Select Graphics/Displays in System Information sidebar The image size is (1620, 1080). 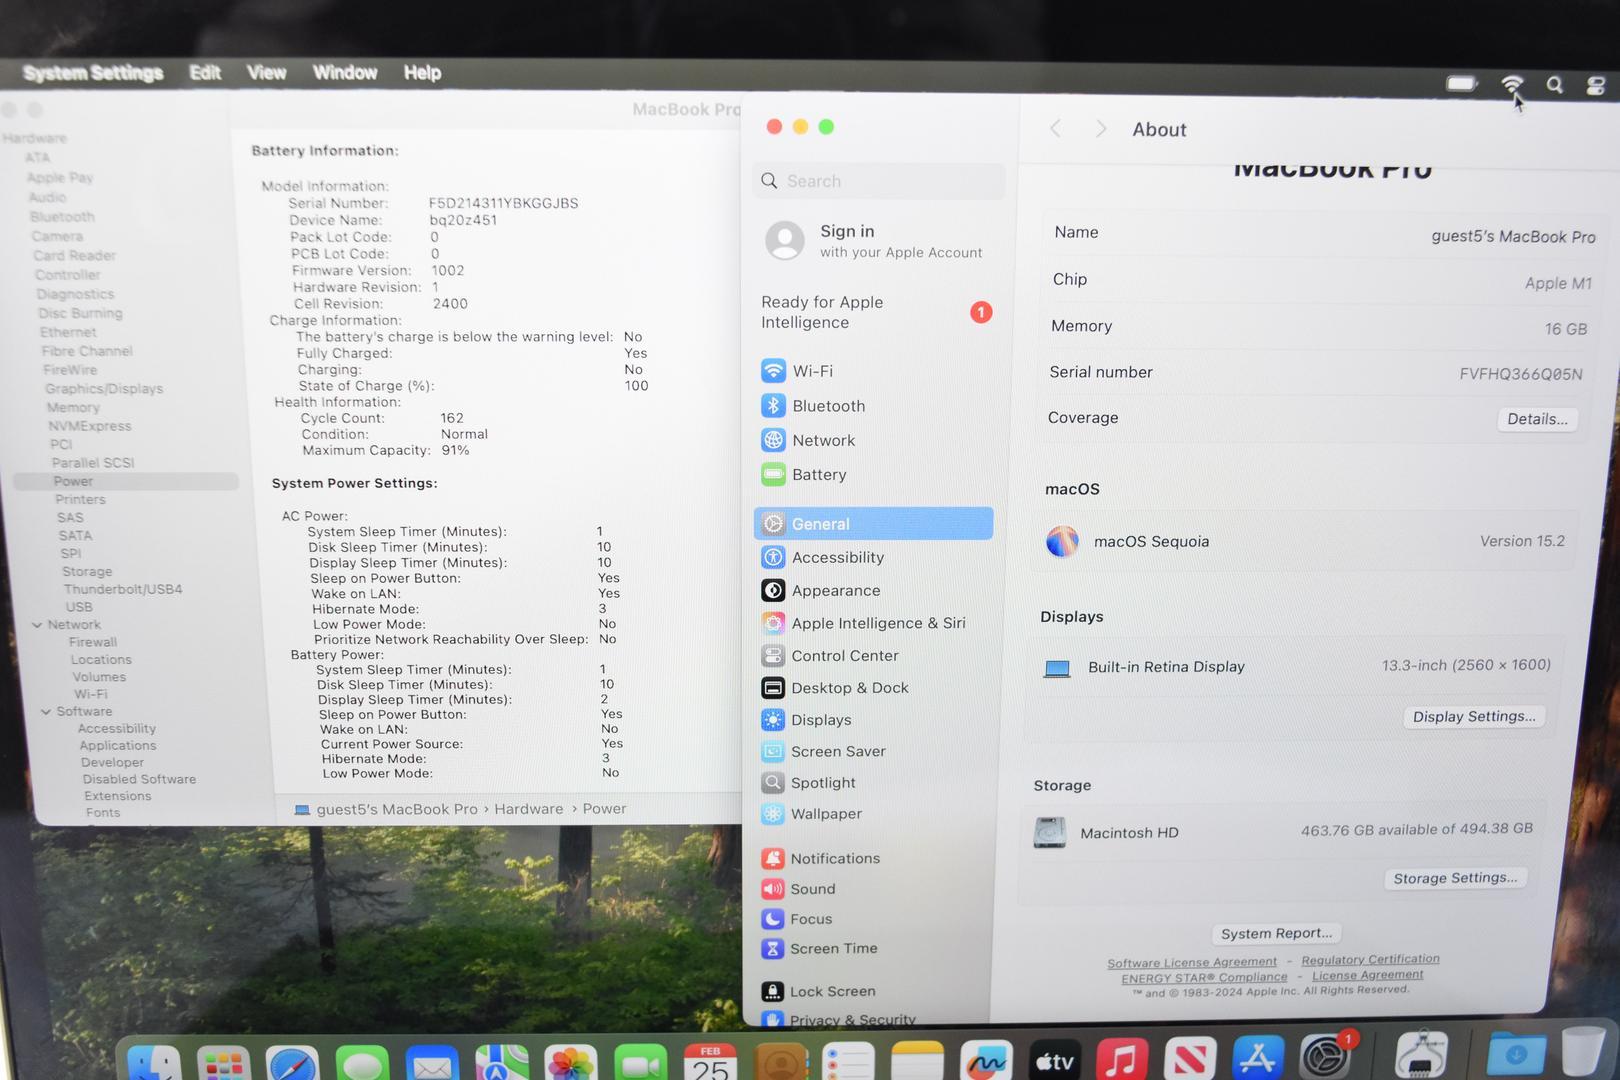click(104, 389)
